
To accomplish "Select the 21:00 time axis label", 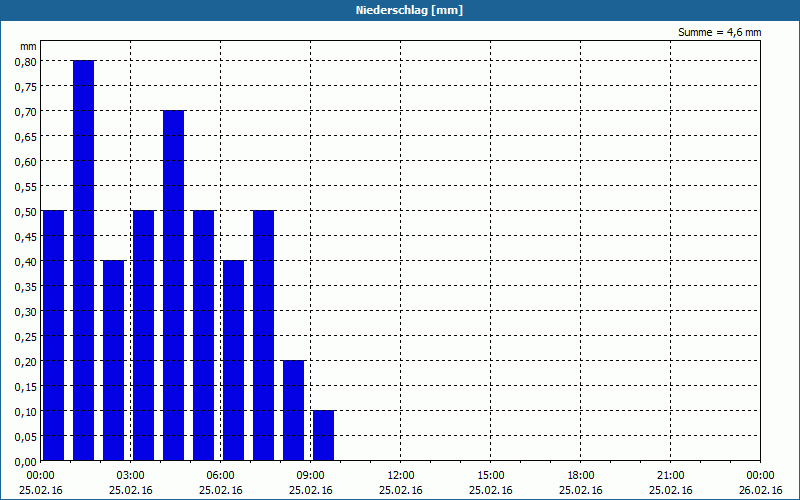I will pyautogui.click(x=670, y=476).
